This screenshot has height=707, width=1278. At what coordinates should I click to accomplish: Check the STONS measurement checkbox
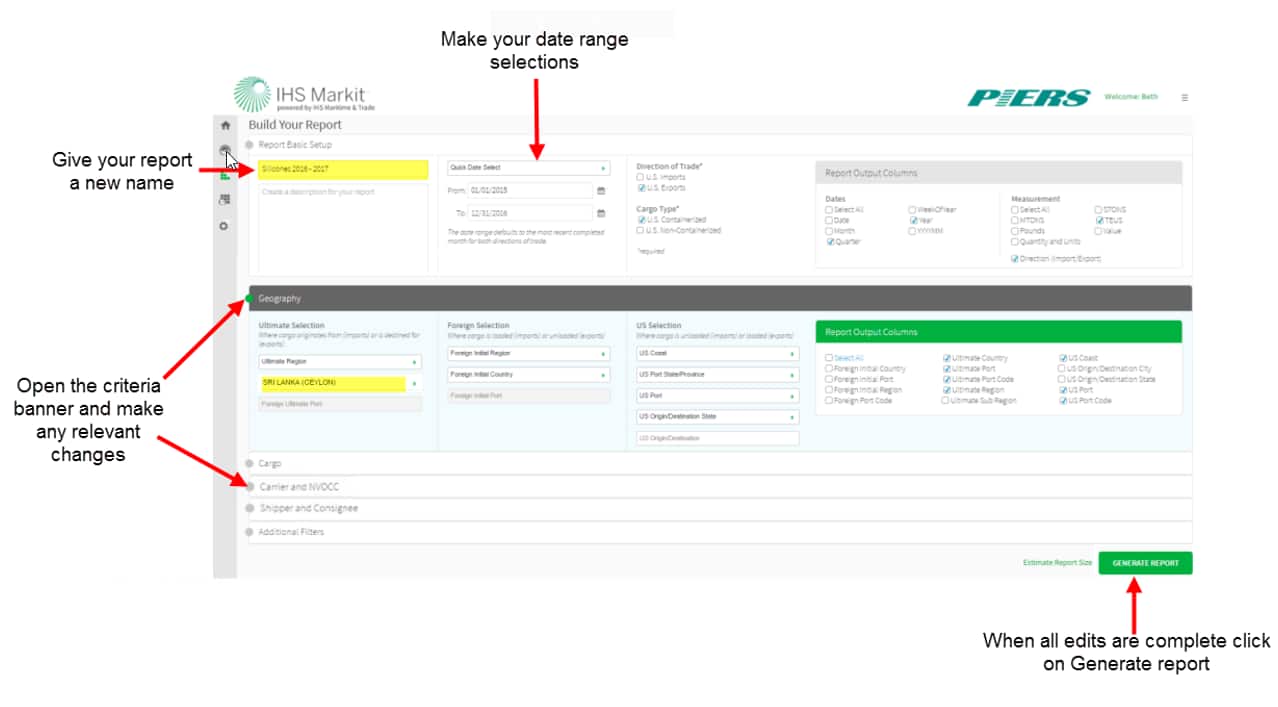pyautogui.click(x=1099, y=210)
